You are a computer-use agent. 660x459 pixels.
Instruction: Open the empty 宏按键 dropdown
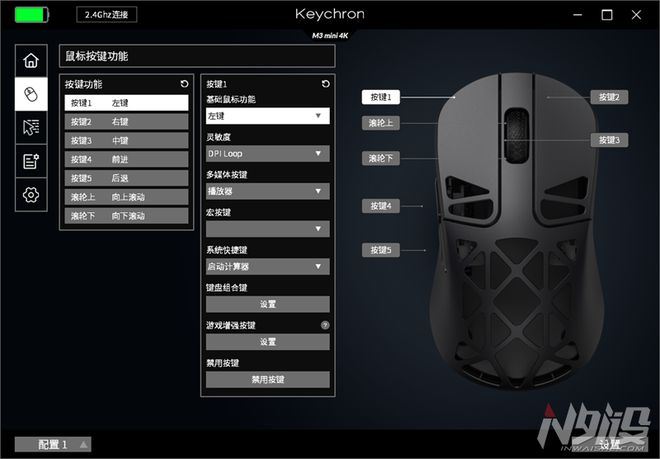268,229
